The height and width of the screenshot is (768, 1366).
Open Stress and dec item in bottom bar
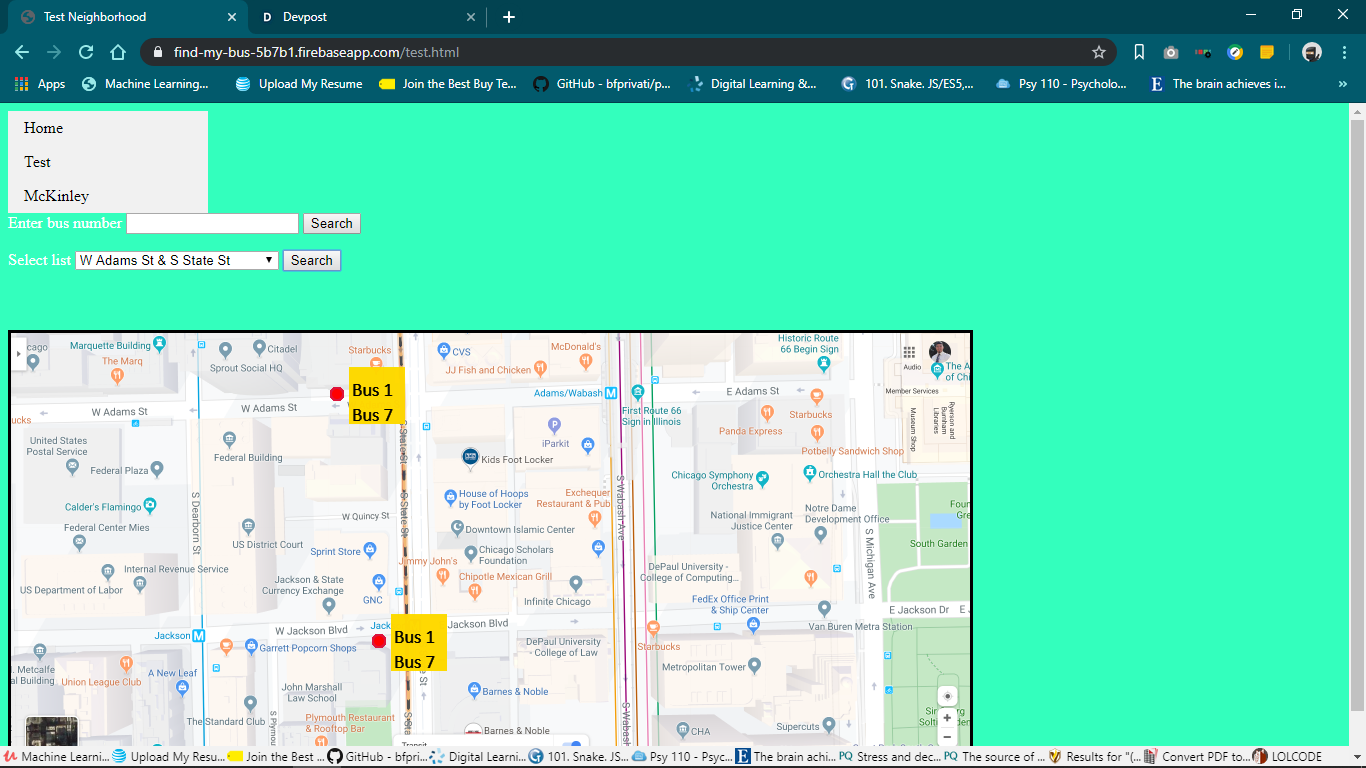tap(890, 757)
